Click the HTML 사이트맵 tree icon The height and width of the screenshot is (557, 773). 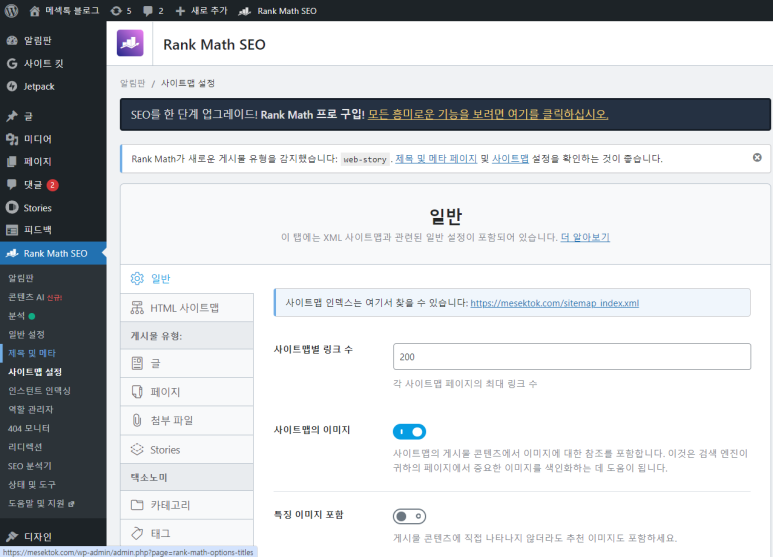[x=137, y=308]
